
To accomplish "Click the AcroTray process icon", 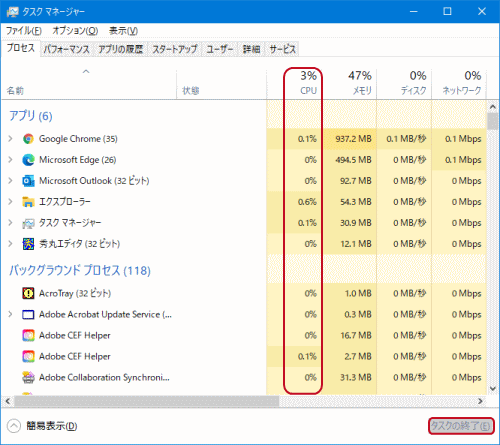I will tap(28, 293).
